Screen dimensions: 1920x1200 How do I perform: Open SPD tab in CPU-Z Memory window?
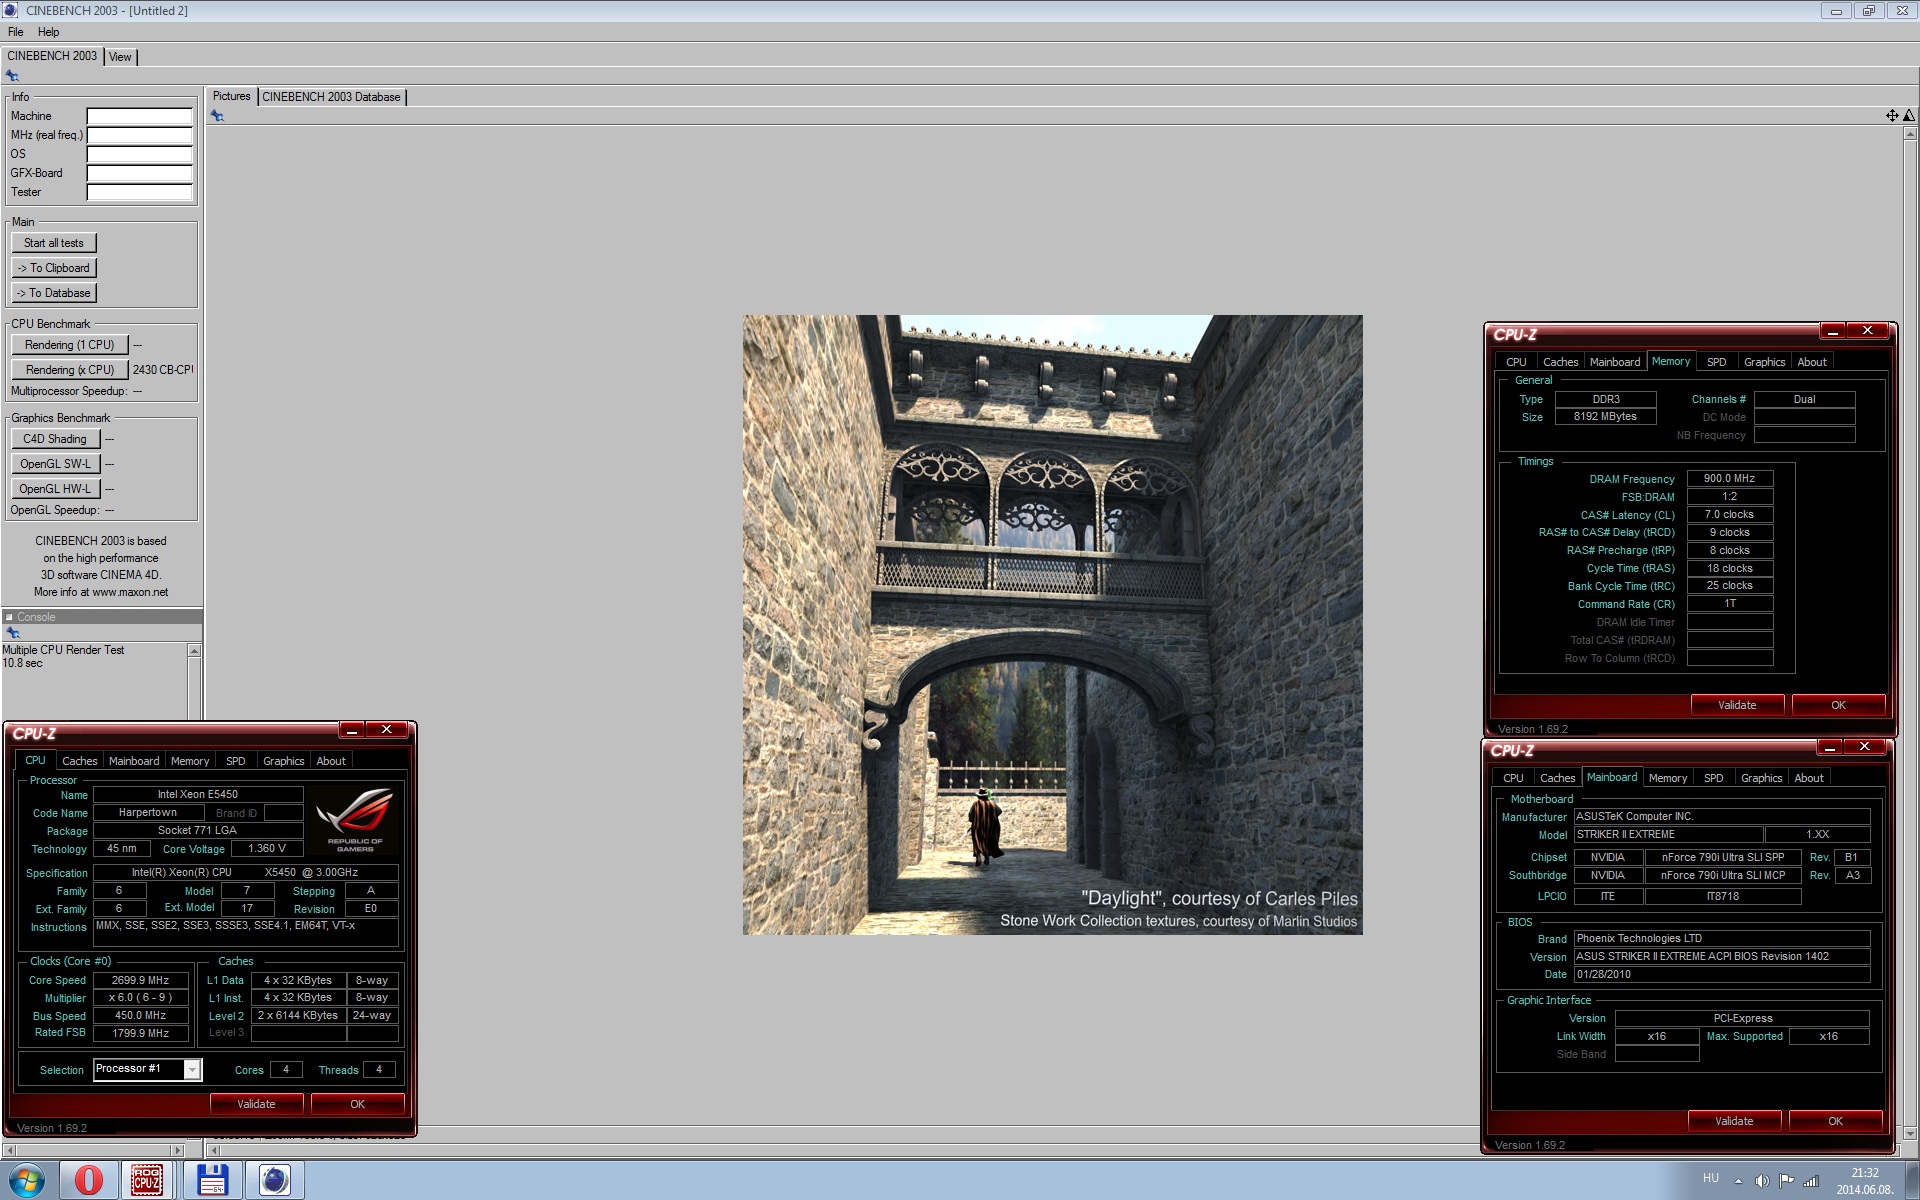point(1717,362)
